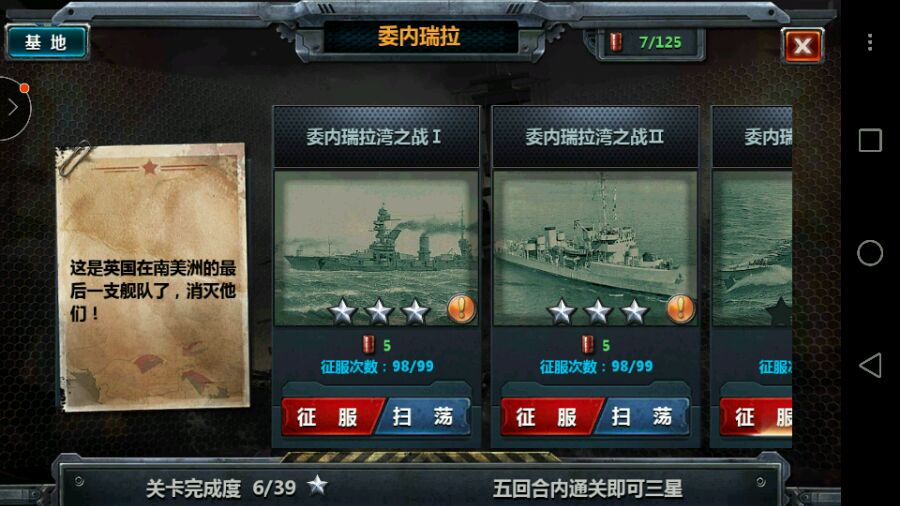The image size is (900, 506).
Task: Select the destroyer image of battle II
Action: pyautogui.click(x=596, y=248)
